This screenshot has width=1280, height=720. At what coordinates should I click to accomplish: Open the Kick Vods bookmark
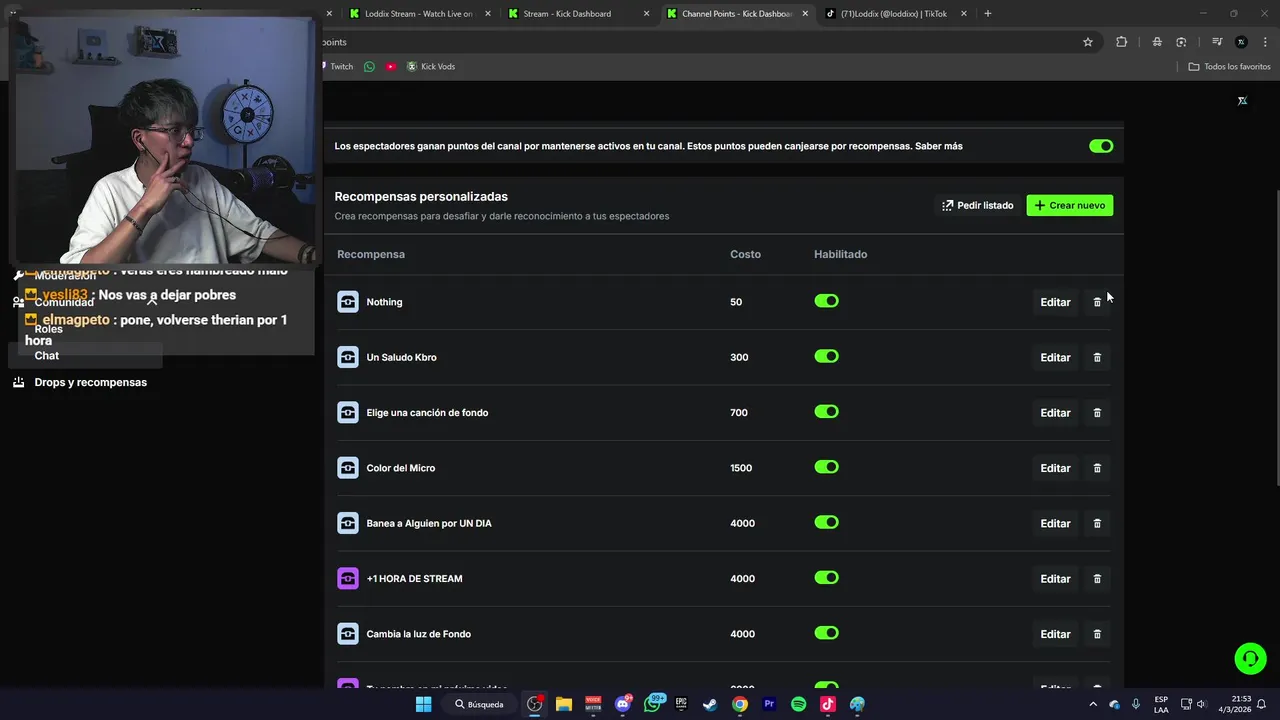tap(430, 67)
